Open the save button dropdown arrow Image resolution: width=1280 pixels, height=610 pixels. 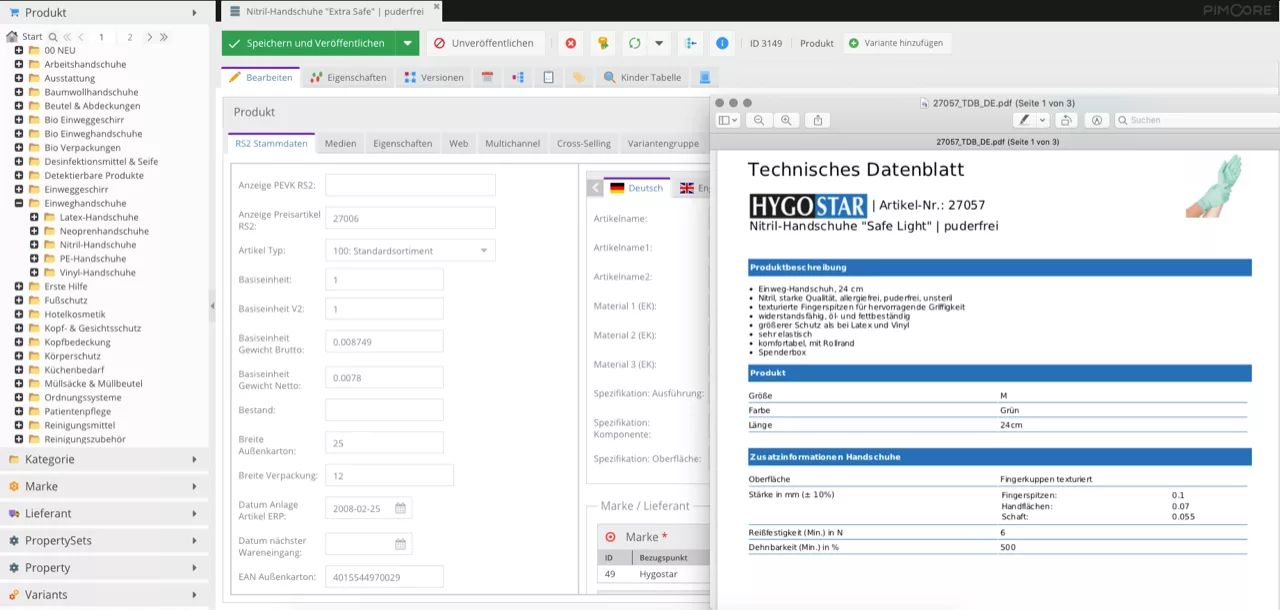coord(406,44)
